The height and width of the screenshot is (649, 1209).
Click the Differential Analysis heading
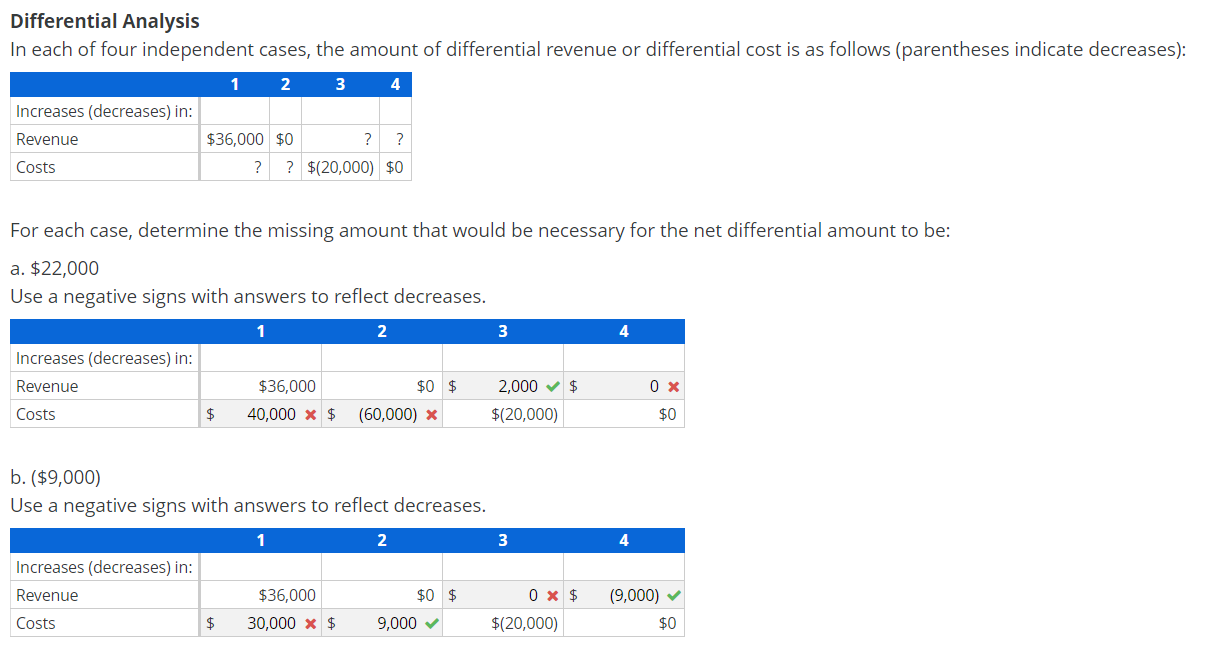tap(104, 20)
